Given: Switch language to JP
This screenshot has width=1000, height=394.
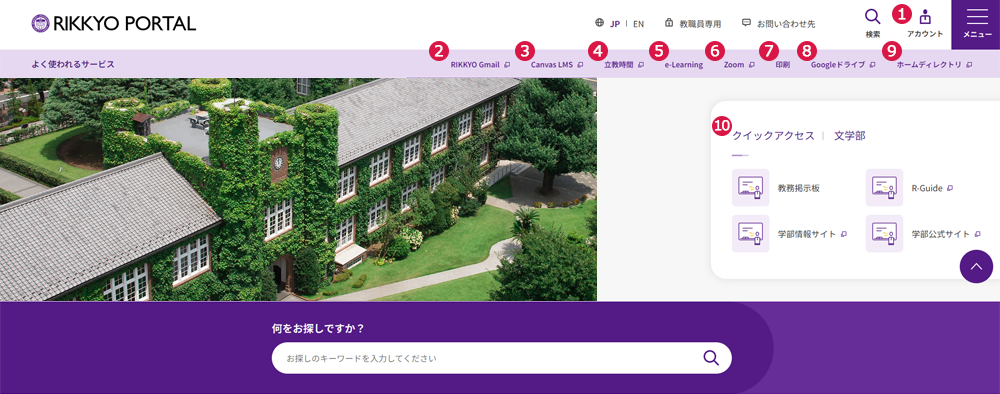Looking at the screenshot, I should pyautogui.click(x=615, y=24).
